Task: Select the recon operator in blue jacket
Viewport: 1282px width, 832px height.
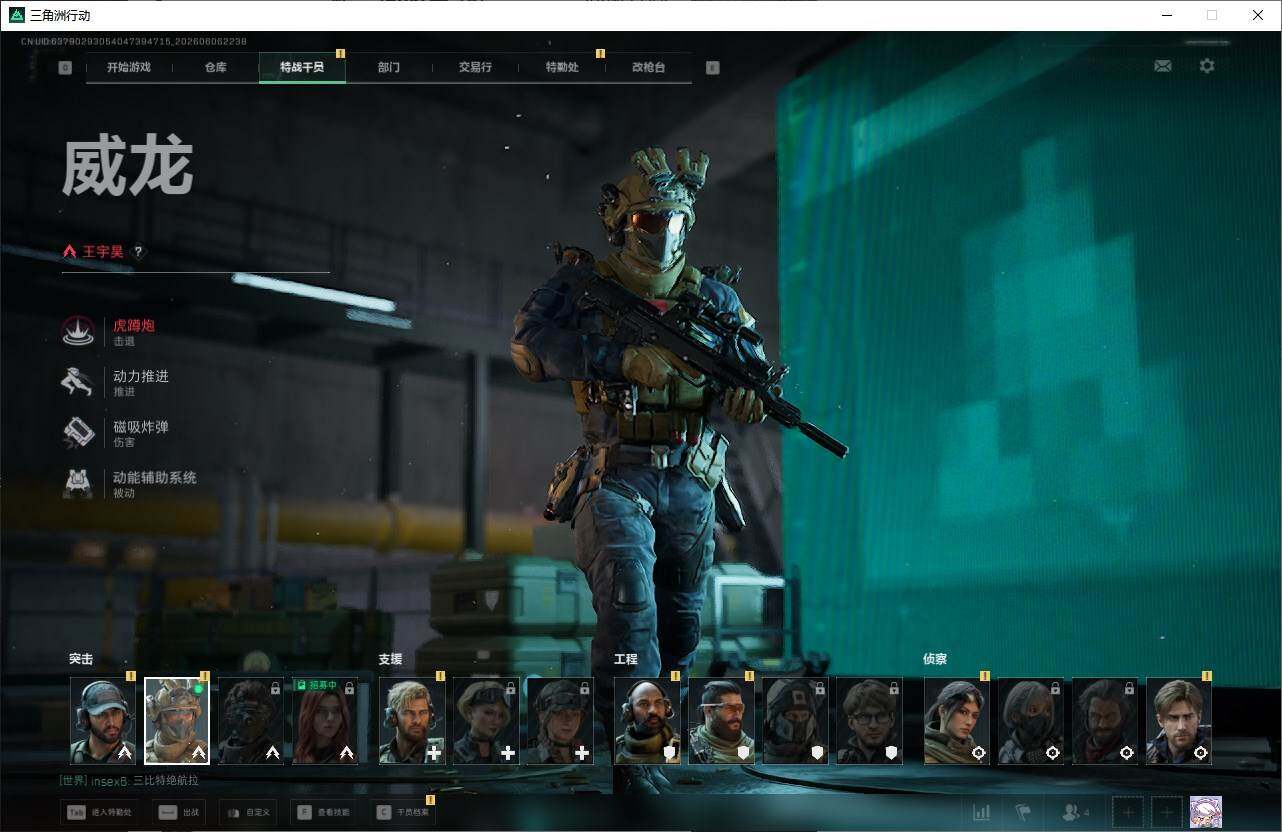Action: pos(1179,721)
